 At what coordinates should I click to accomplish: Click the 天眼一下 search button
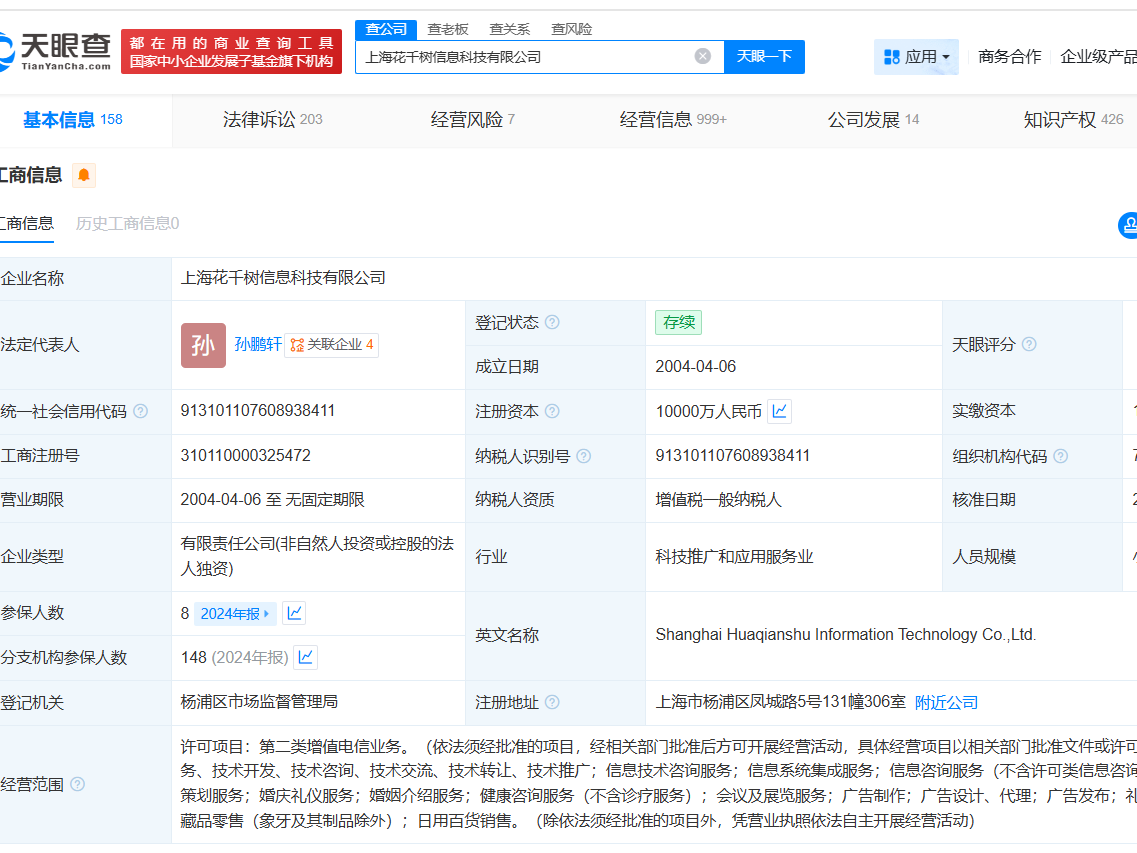pyautogui.click(x=764, y=57)
